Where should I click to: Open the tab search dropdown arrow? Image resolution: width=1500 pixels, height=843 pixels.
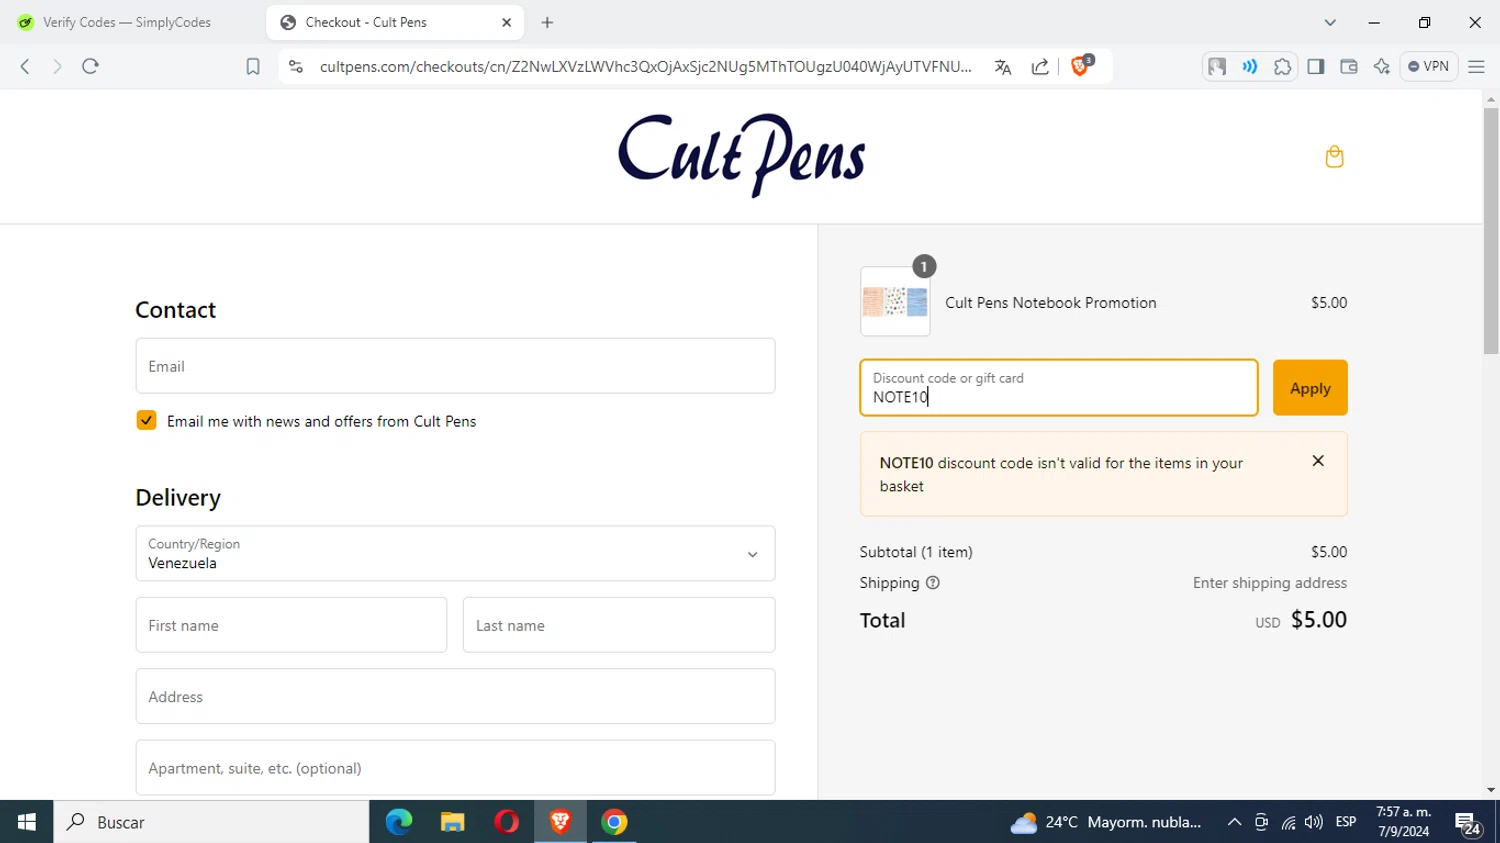pos(1330,22)
